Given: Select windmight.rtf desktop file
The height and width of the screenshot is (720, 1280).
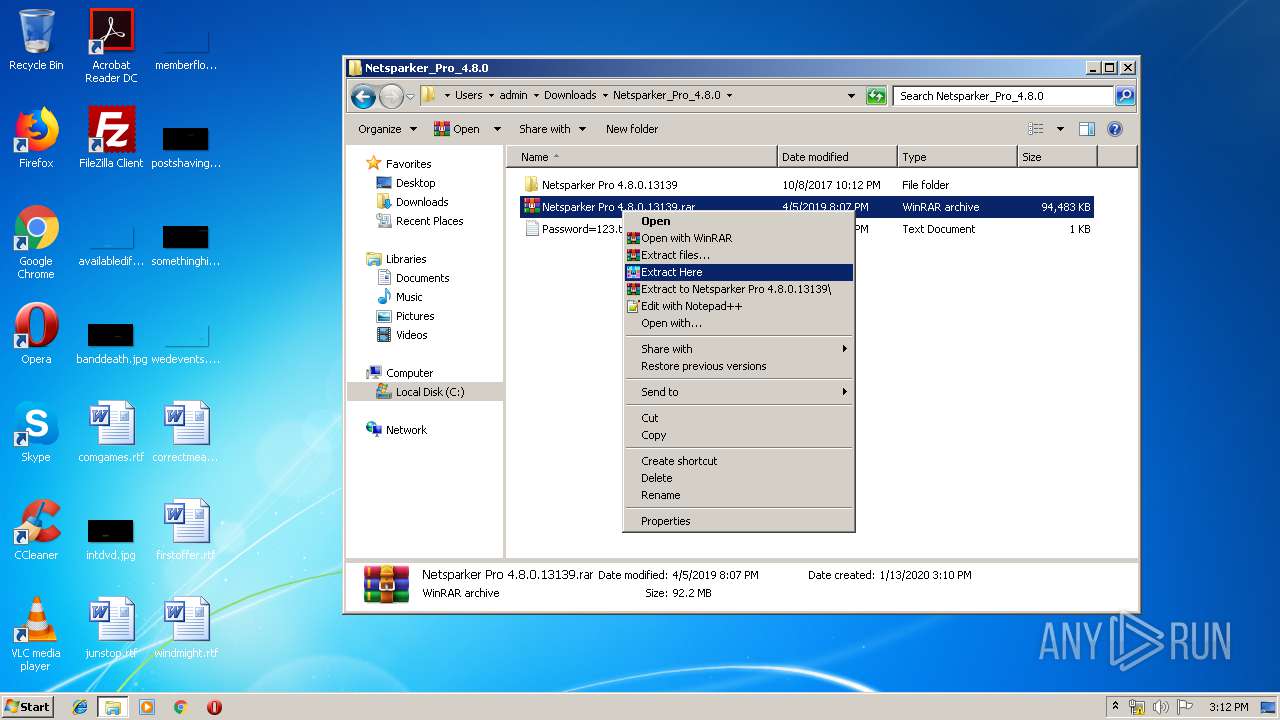Looking at the screenshot, I should coord(186,628).
